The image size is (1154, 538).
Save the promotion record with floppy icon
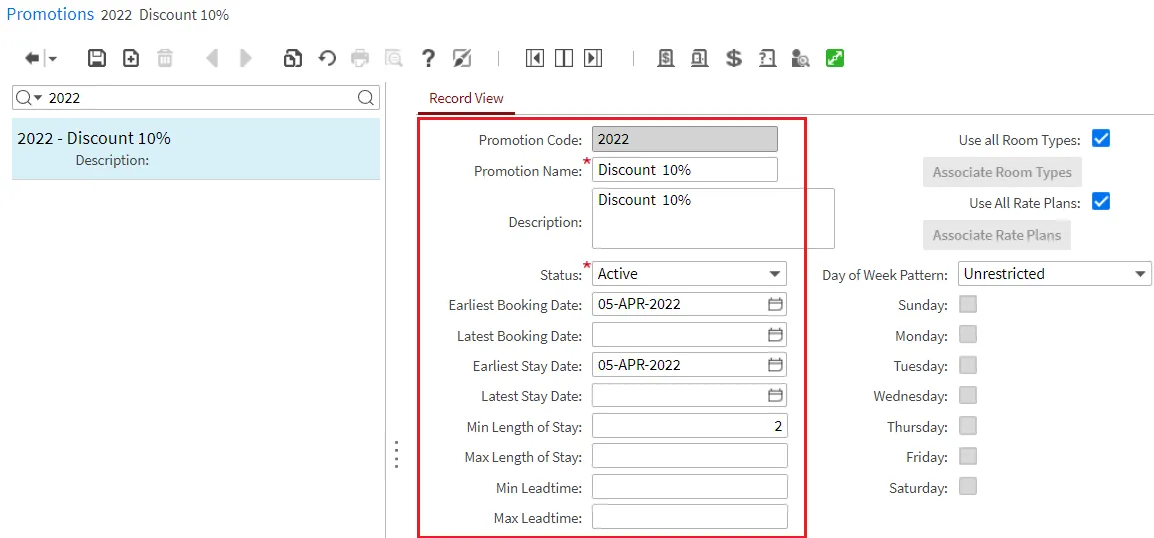[96, 58]
